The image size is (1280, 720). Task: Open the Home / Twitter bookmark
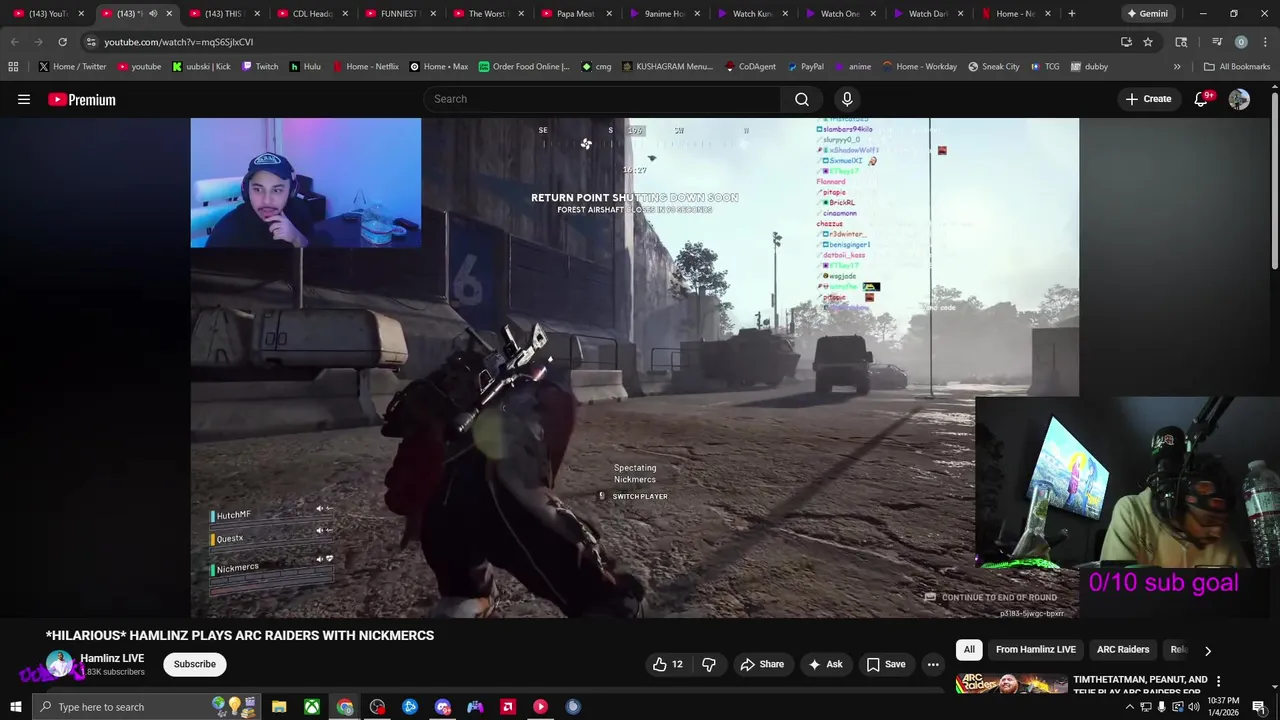[x=73, y=67]
